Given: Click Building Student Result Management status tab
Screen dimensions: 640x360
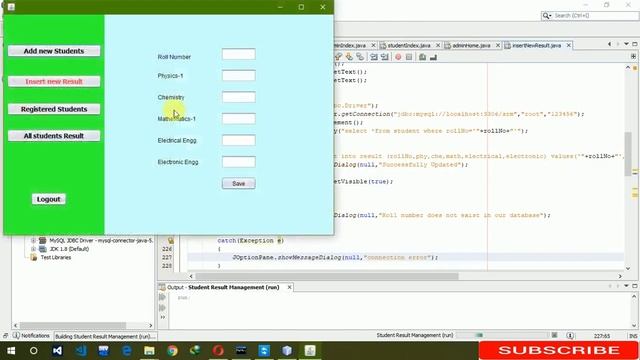Looking at the screenshot, I should click(105, 336).
